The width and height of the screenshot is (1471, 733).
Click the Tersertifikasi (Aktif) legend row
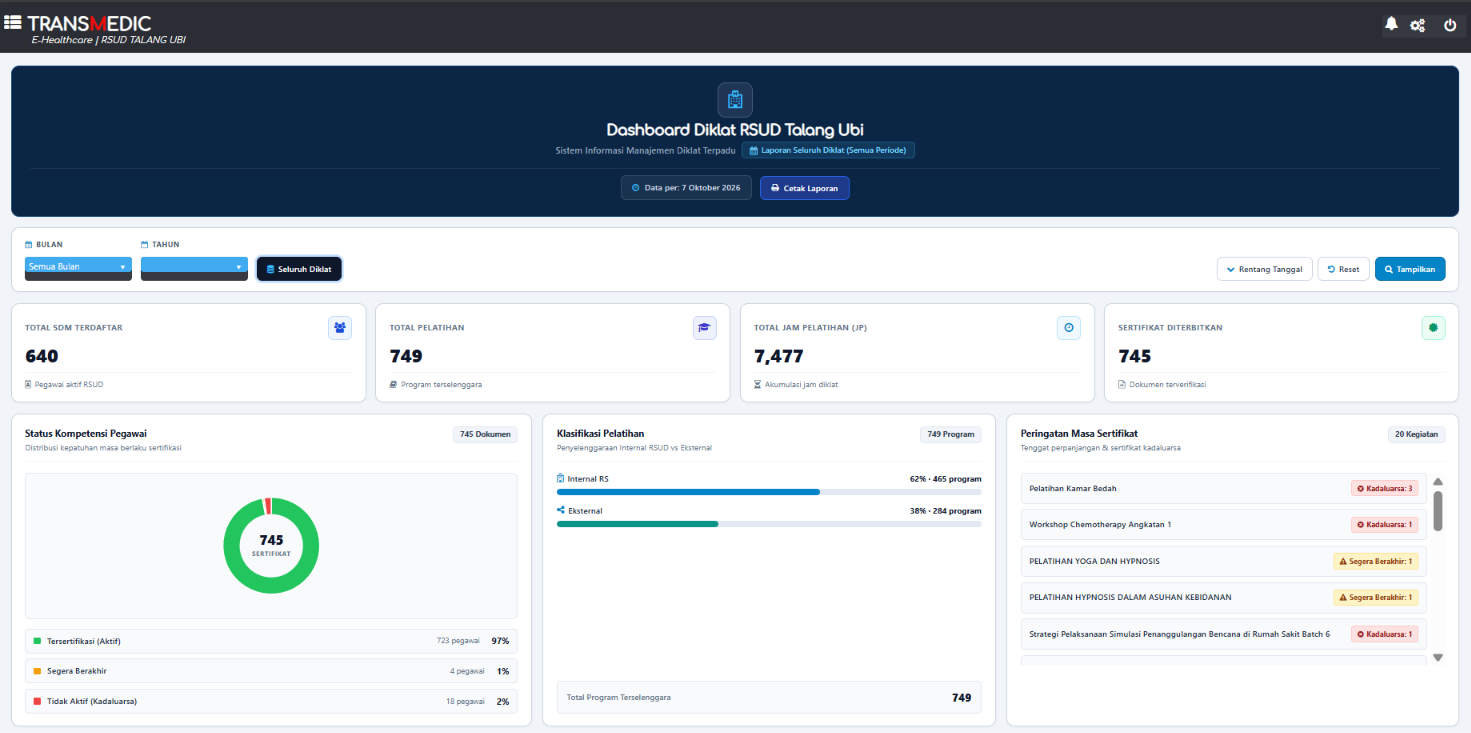(271, 641)
